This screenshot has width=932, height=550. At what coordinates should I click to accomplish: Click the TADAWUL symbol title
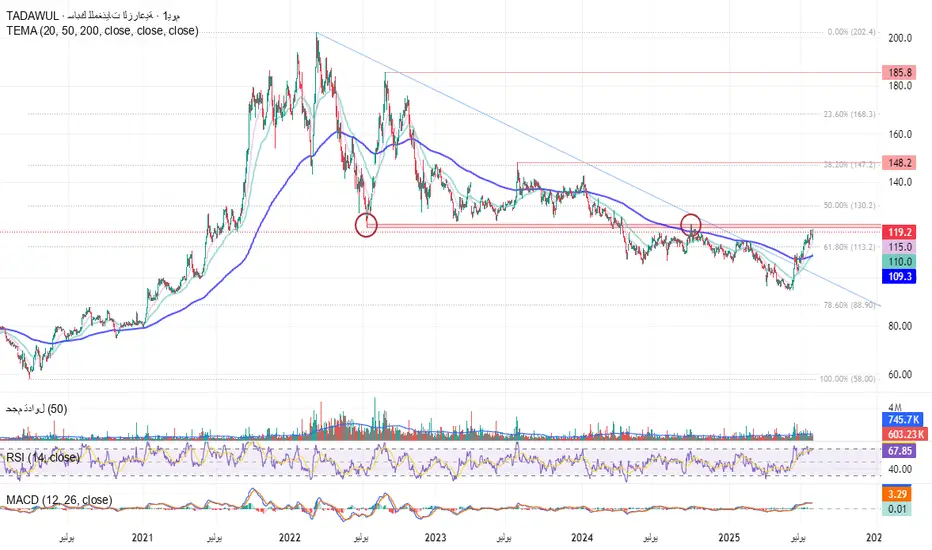[x=93, y=16]
